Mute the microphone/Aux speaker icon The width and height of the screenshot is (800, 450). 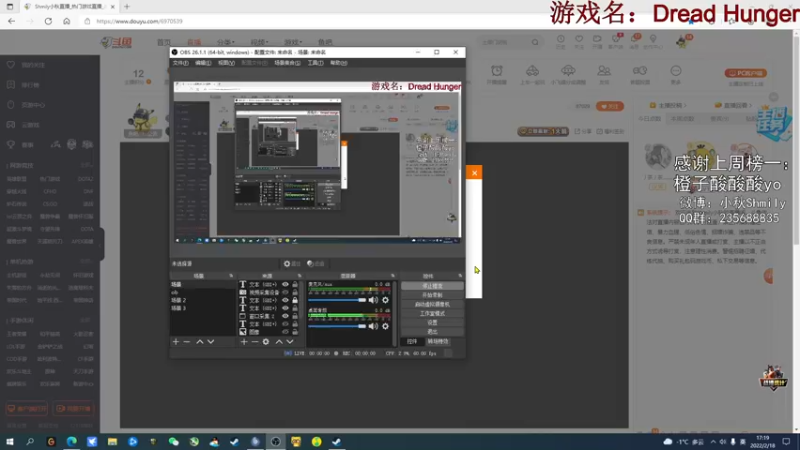point(373,300)
